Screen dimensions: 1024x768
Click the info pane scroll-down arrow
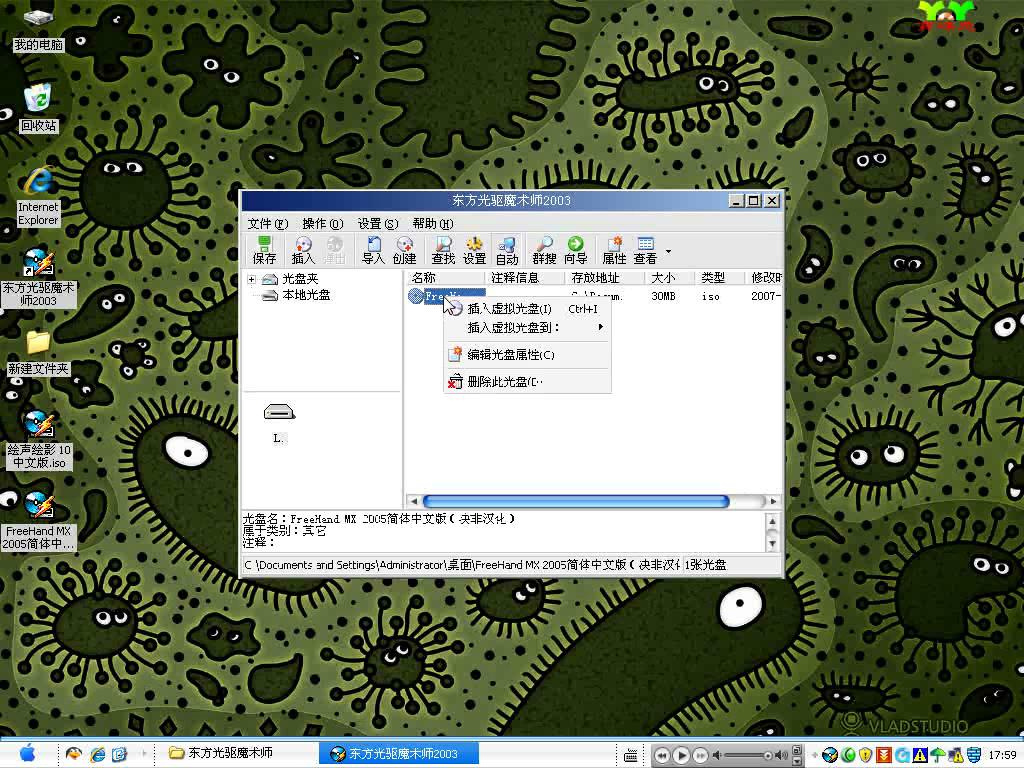point(772,543)
